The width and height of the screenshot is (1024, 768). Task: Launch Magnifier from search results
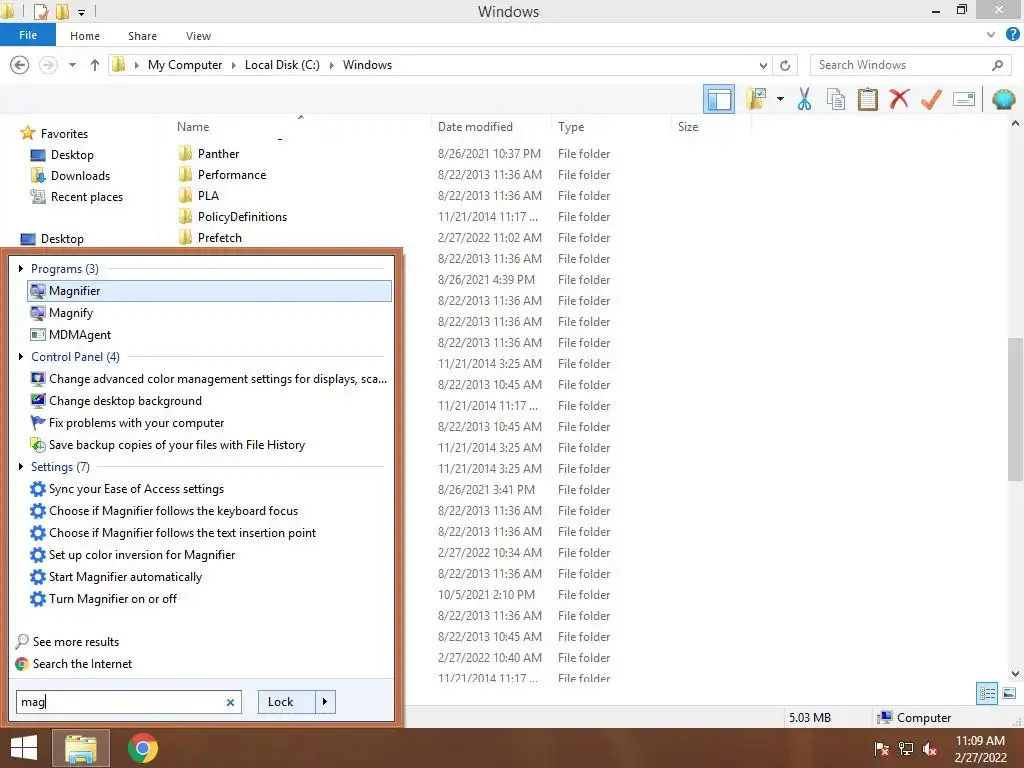[x=210, y=291]
